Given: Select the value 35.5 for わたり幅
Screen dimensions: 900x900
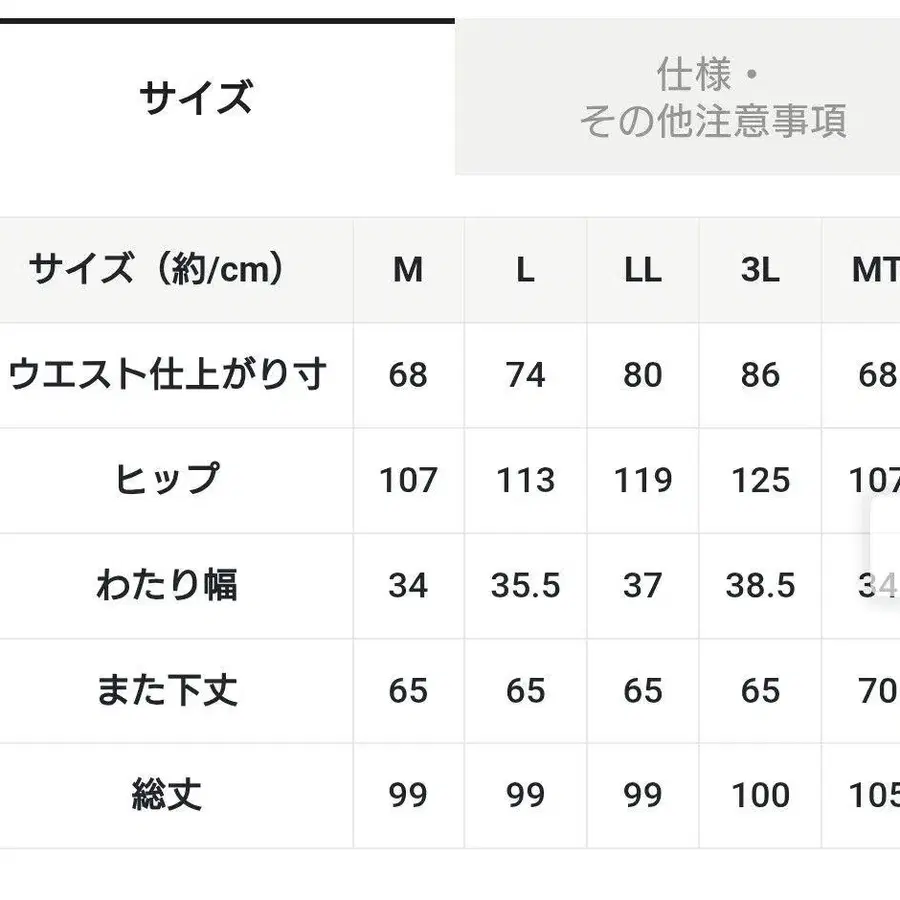Looking at the screenshot, I should tap(524, 585).
